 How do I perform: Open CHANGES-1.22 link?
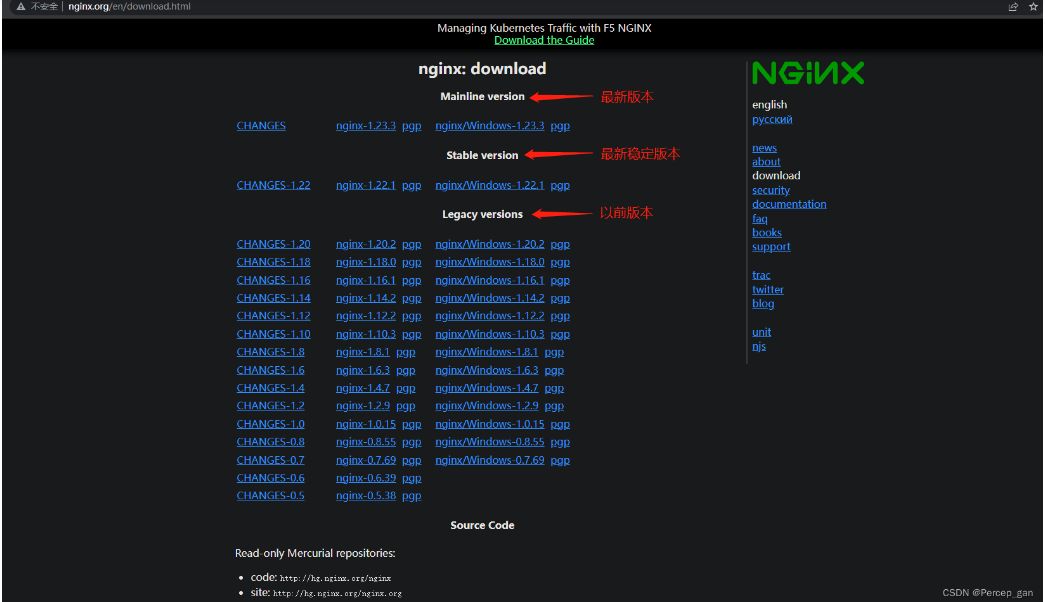click(x=273, y=185)
